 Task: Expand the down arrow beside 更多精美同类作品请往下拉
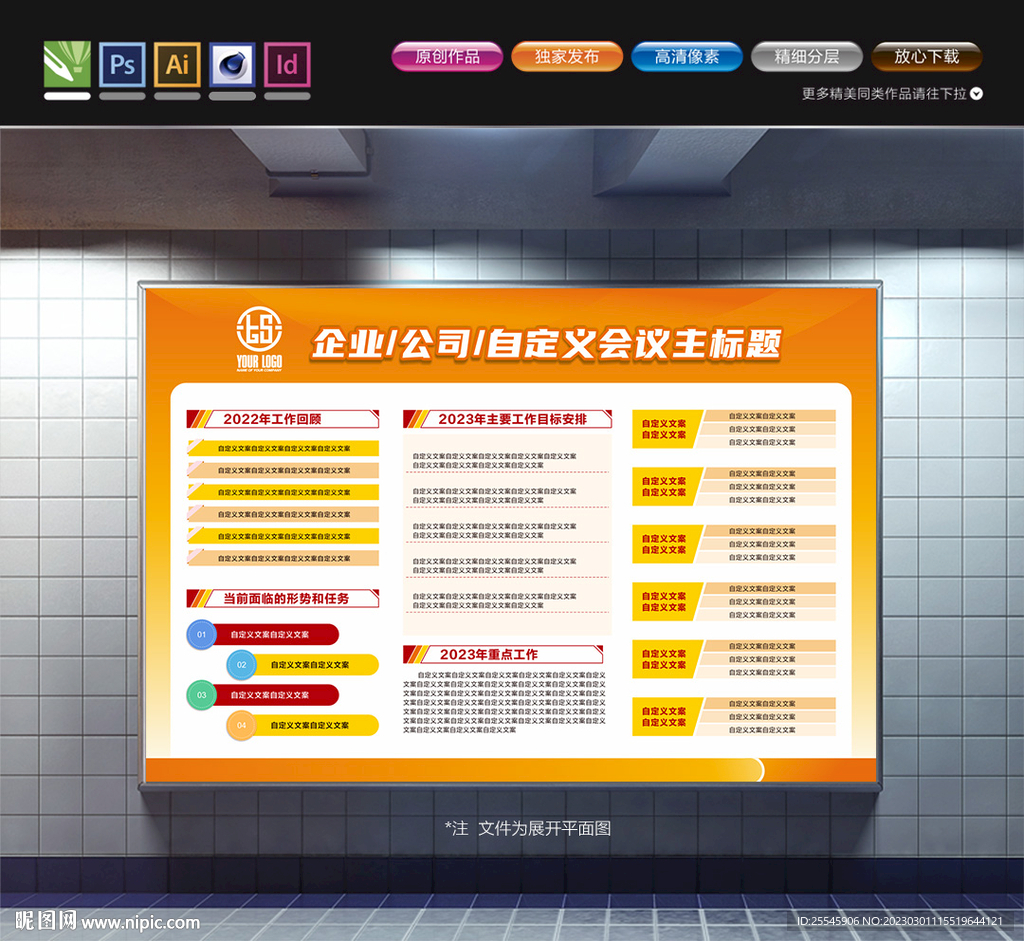977,94
